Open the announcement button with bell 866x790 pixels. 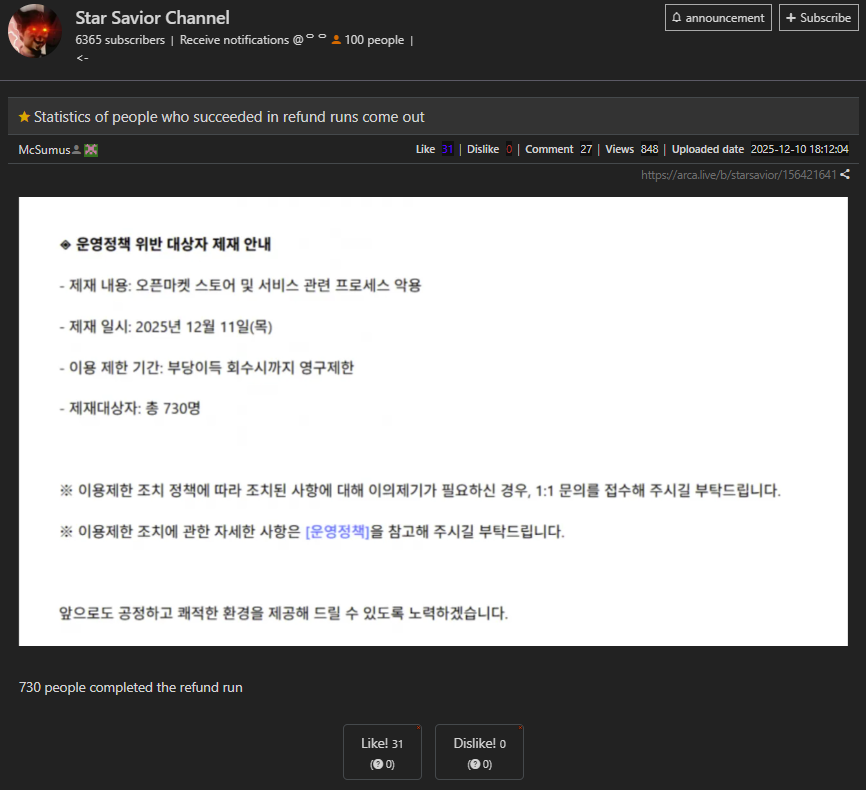point(718,18)
